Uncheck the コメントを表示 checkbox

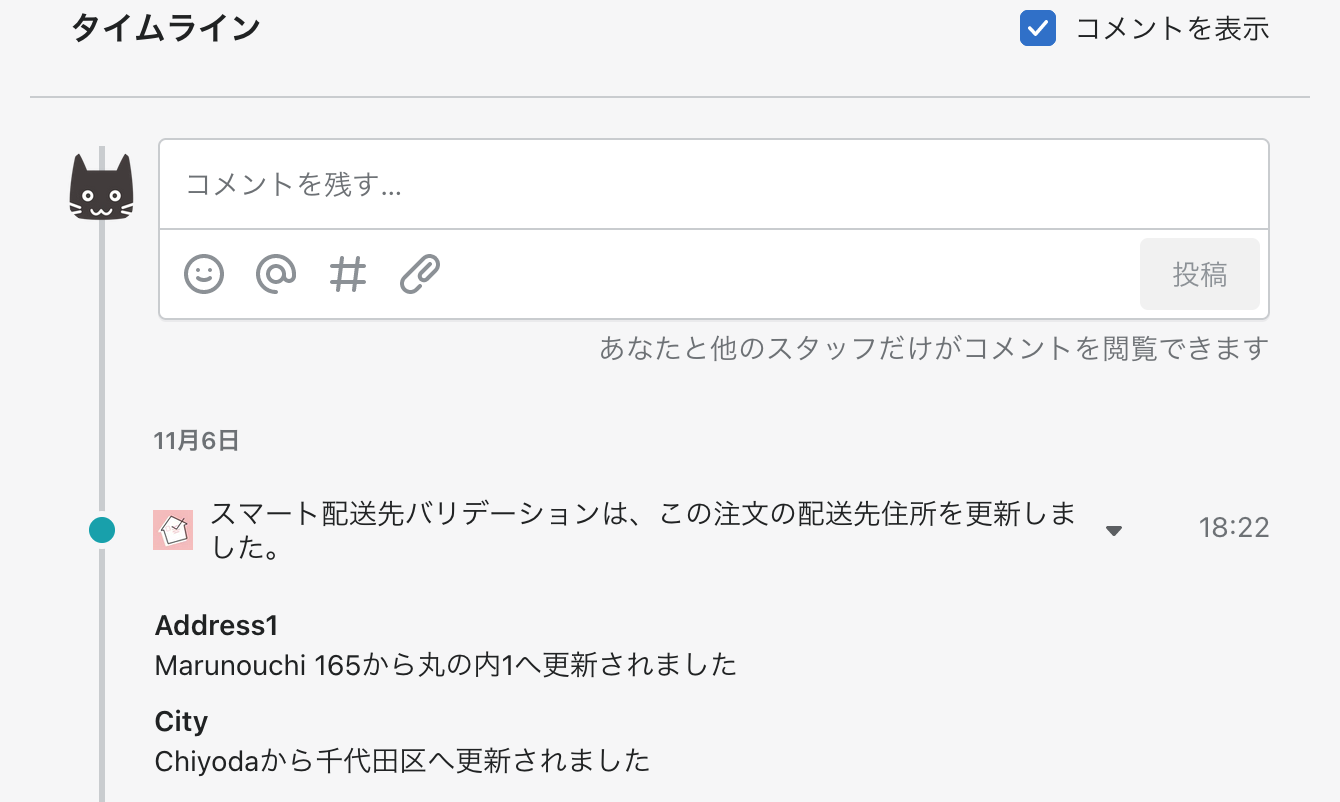(x=1038, y=28)
